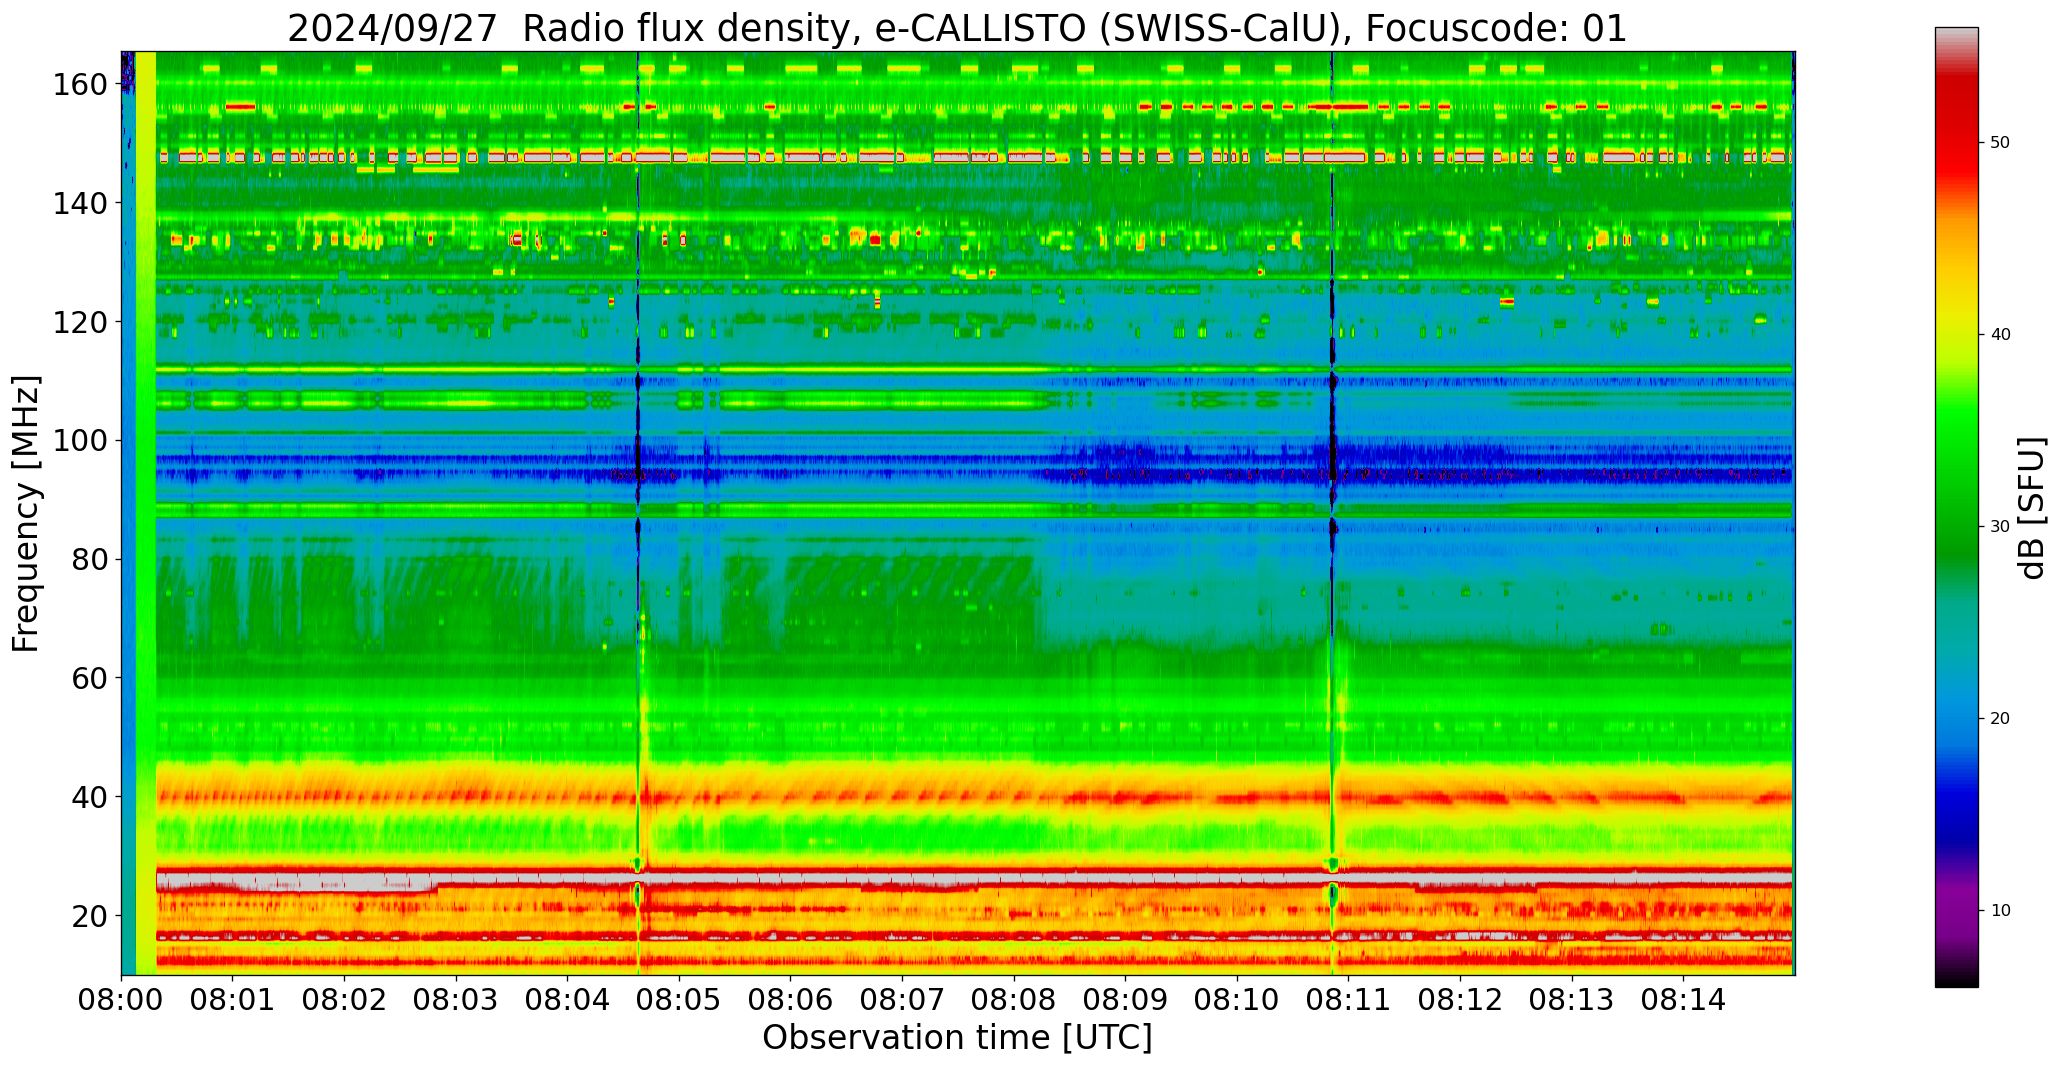Screen dimensions: 2062x1067
Task: Click the 160 MHz frequency tick label
Action: pyautogui.click(x=80, y=84)
